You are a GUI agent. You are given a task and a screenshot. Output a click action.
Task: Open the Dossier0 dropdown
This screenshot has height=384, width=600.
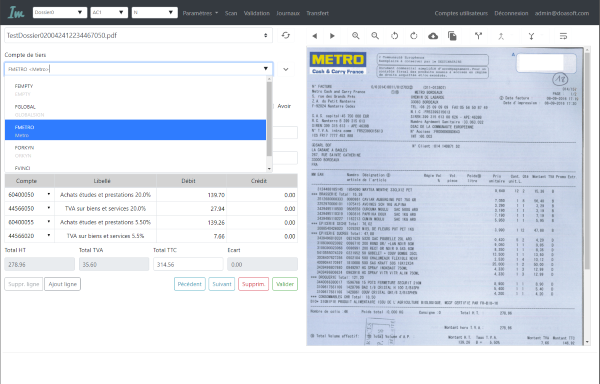pyautogui.click(x=60, y=12)
